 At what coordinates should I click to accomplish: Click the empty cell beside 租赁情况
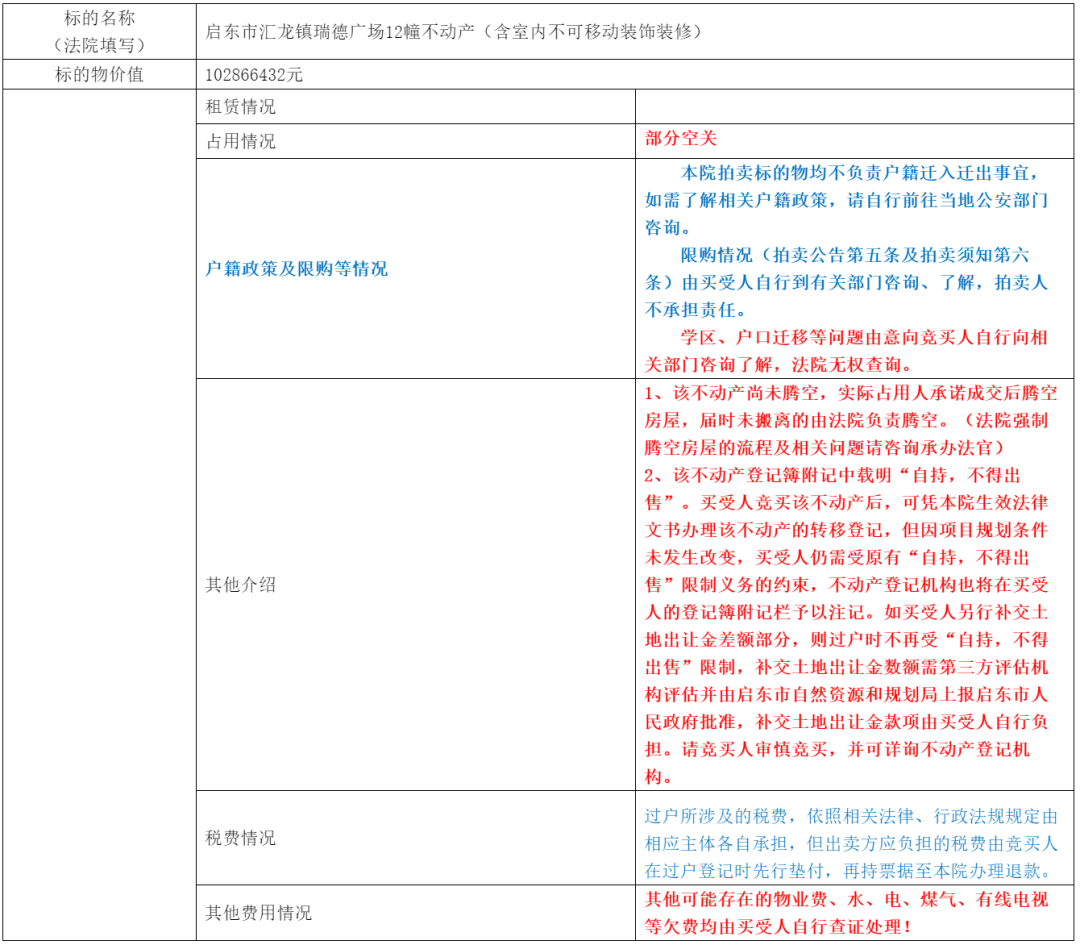click(855, 106)
